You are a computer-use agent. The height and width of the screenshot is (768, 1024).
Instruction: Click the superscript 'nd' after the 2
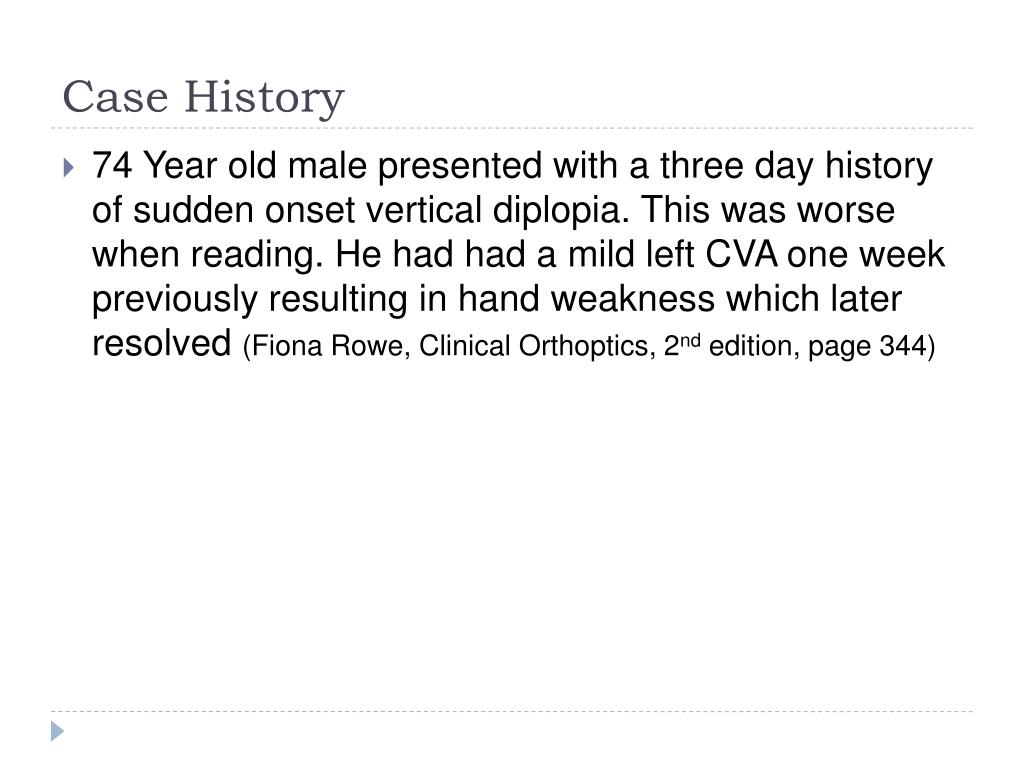point(690,340)
